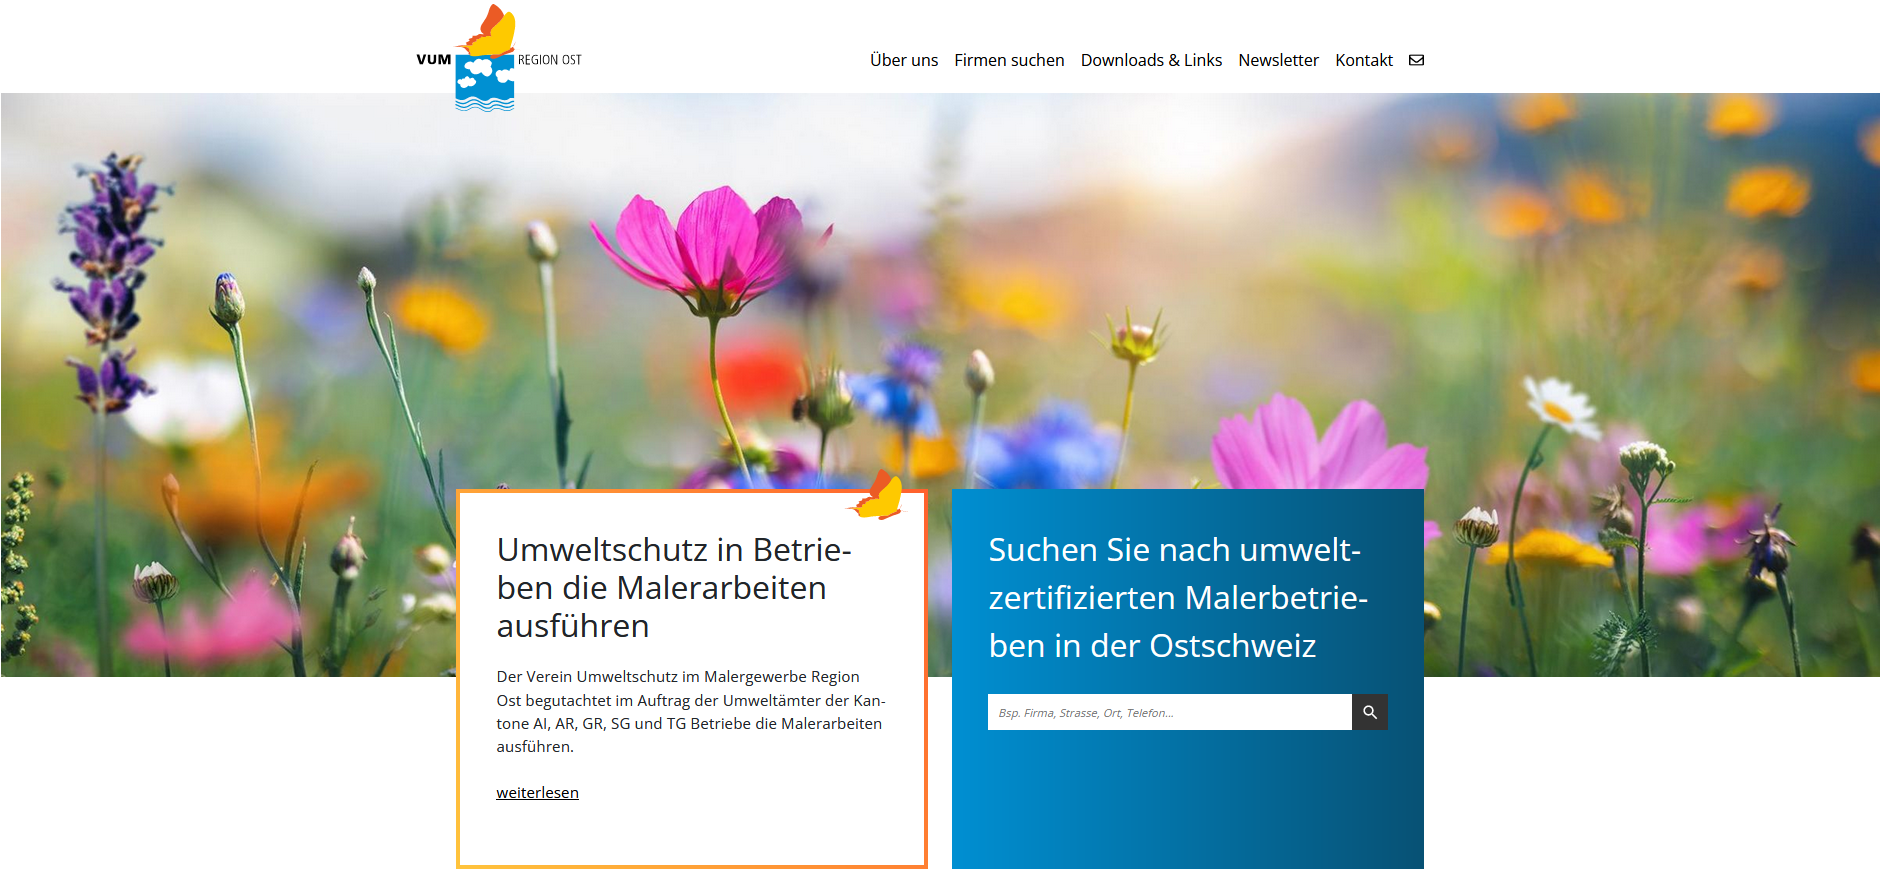
Task: Go to the Firmen suchen page
Action: tap(1009, 60)
